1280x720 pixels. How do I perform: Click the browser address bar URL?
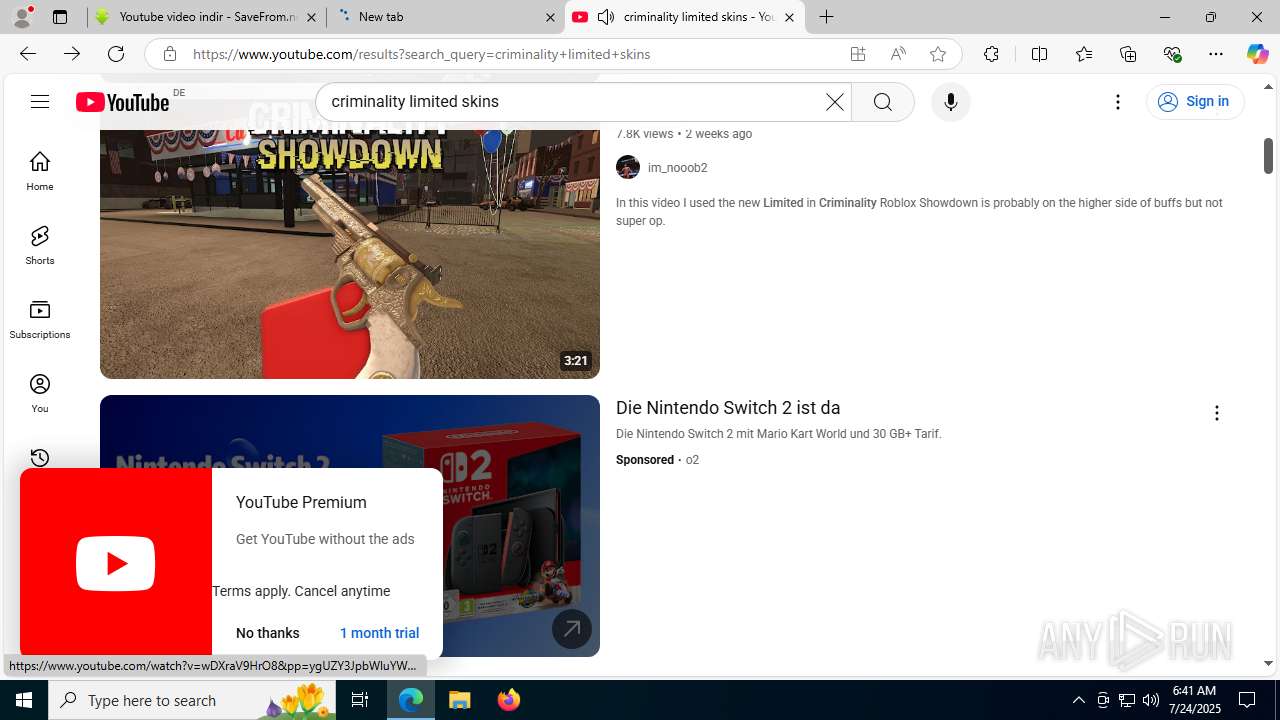(421, 54)
